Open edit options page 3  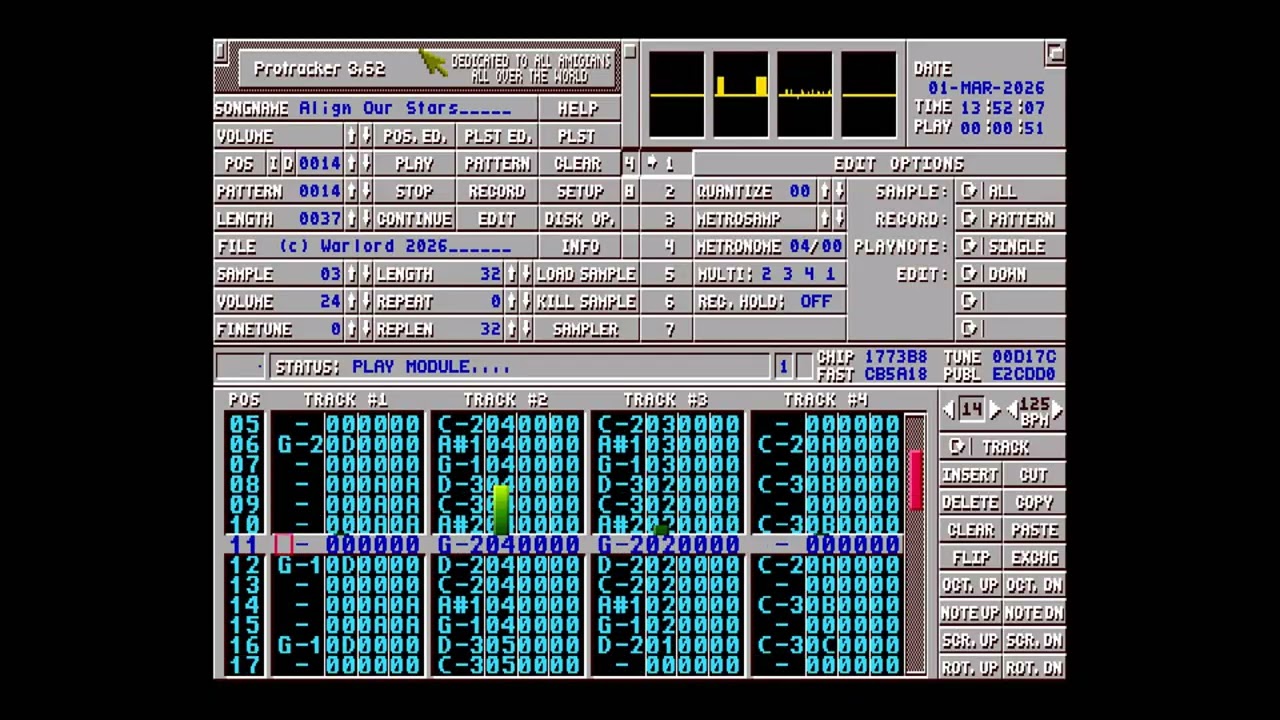(x=665, y=218)
